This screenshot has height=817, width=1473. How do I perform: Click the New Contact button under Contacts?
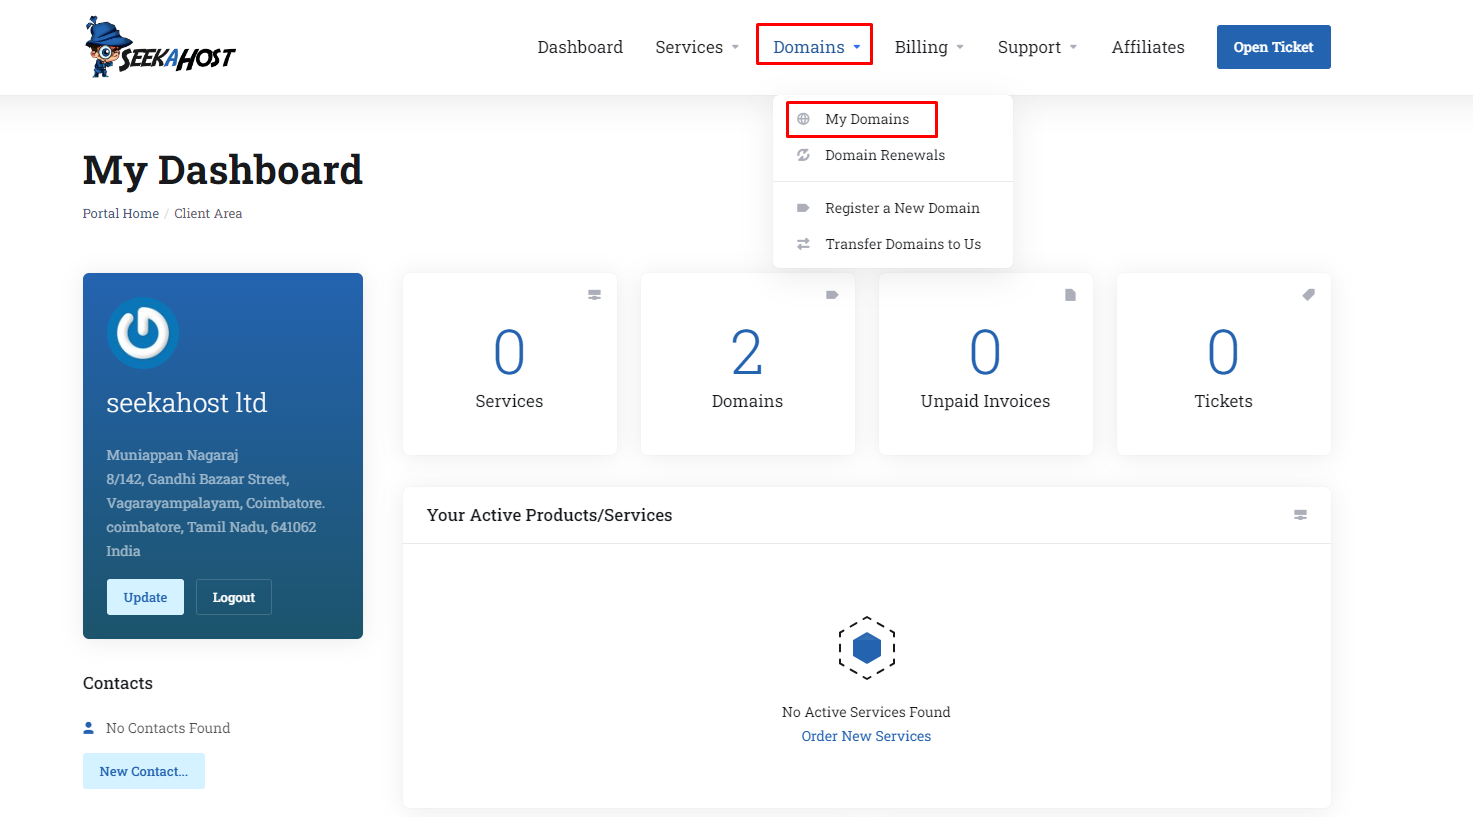click(x=143, y=770)
